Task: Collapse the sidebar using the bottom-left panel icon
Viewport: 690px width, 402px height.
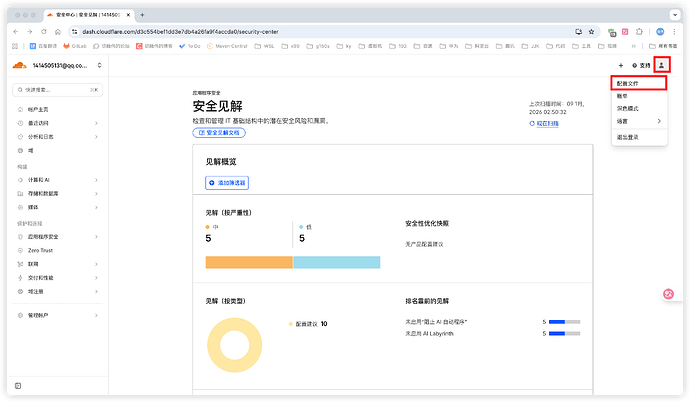Action: tap(17, 383)
